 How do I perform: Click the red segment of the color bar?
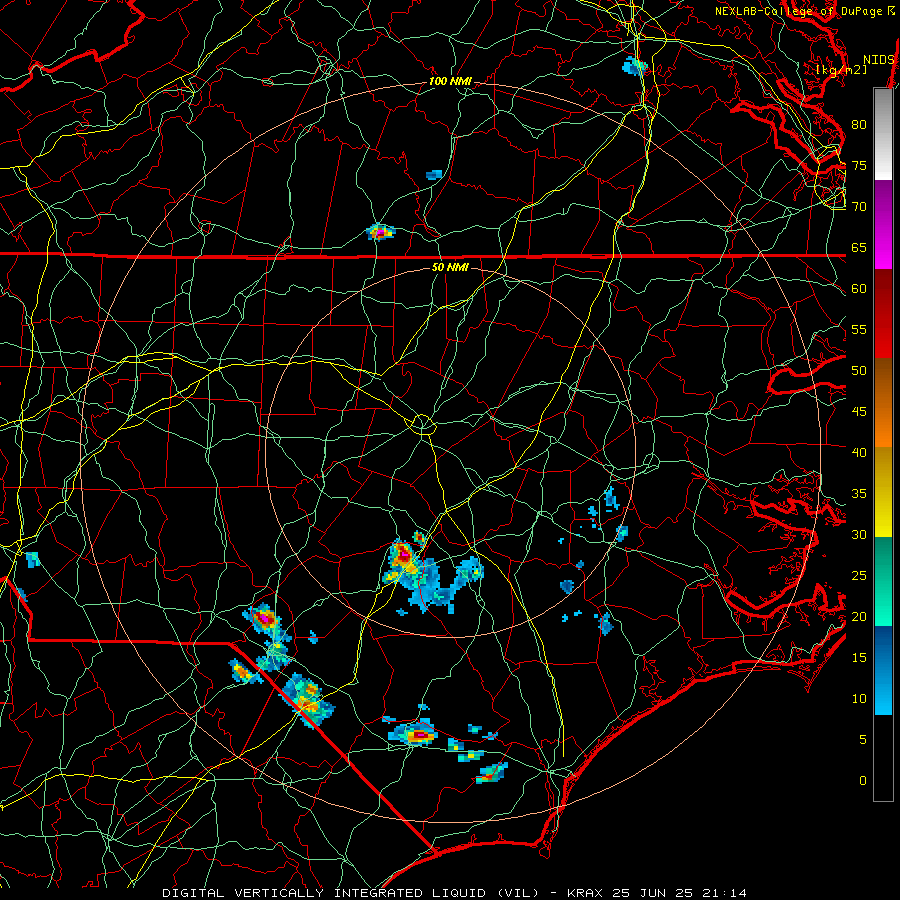click(x=883, y=314)
